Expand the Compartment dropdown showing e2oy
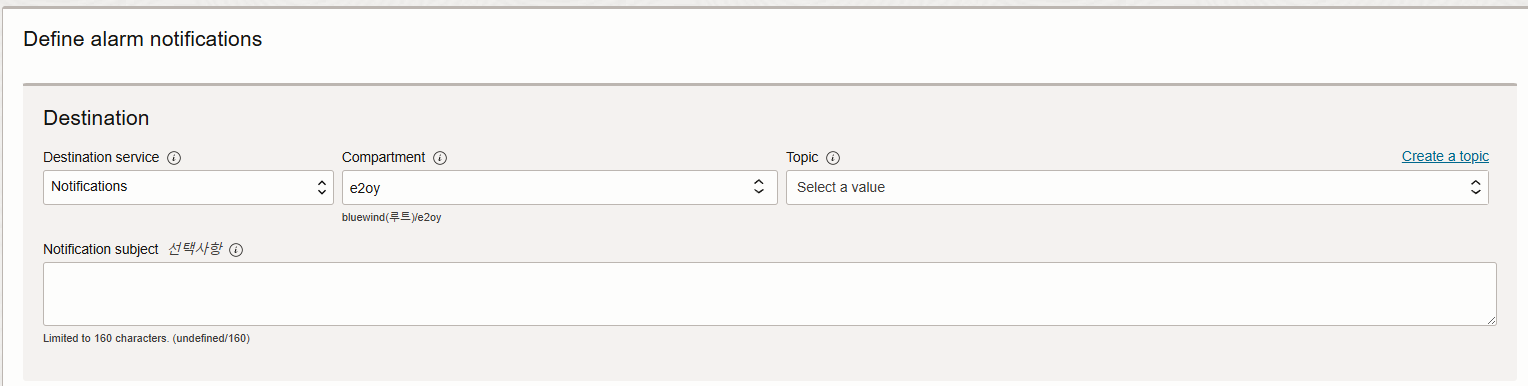The image size is (1528, 386). [559, 187]
